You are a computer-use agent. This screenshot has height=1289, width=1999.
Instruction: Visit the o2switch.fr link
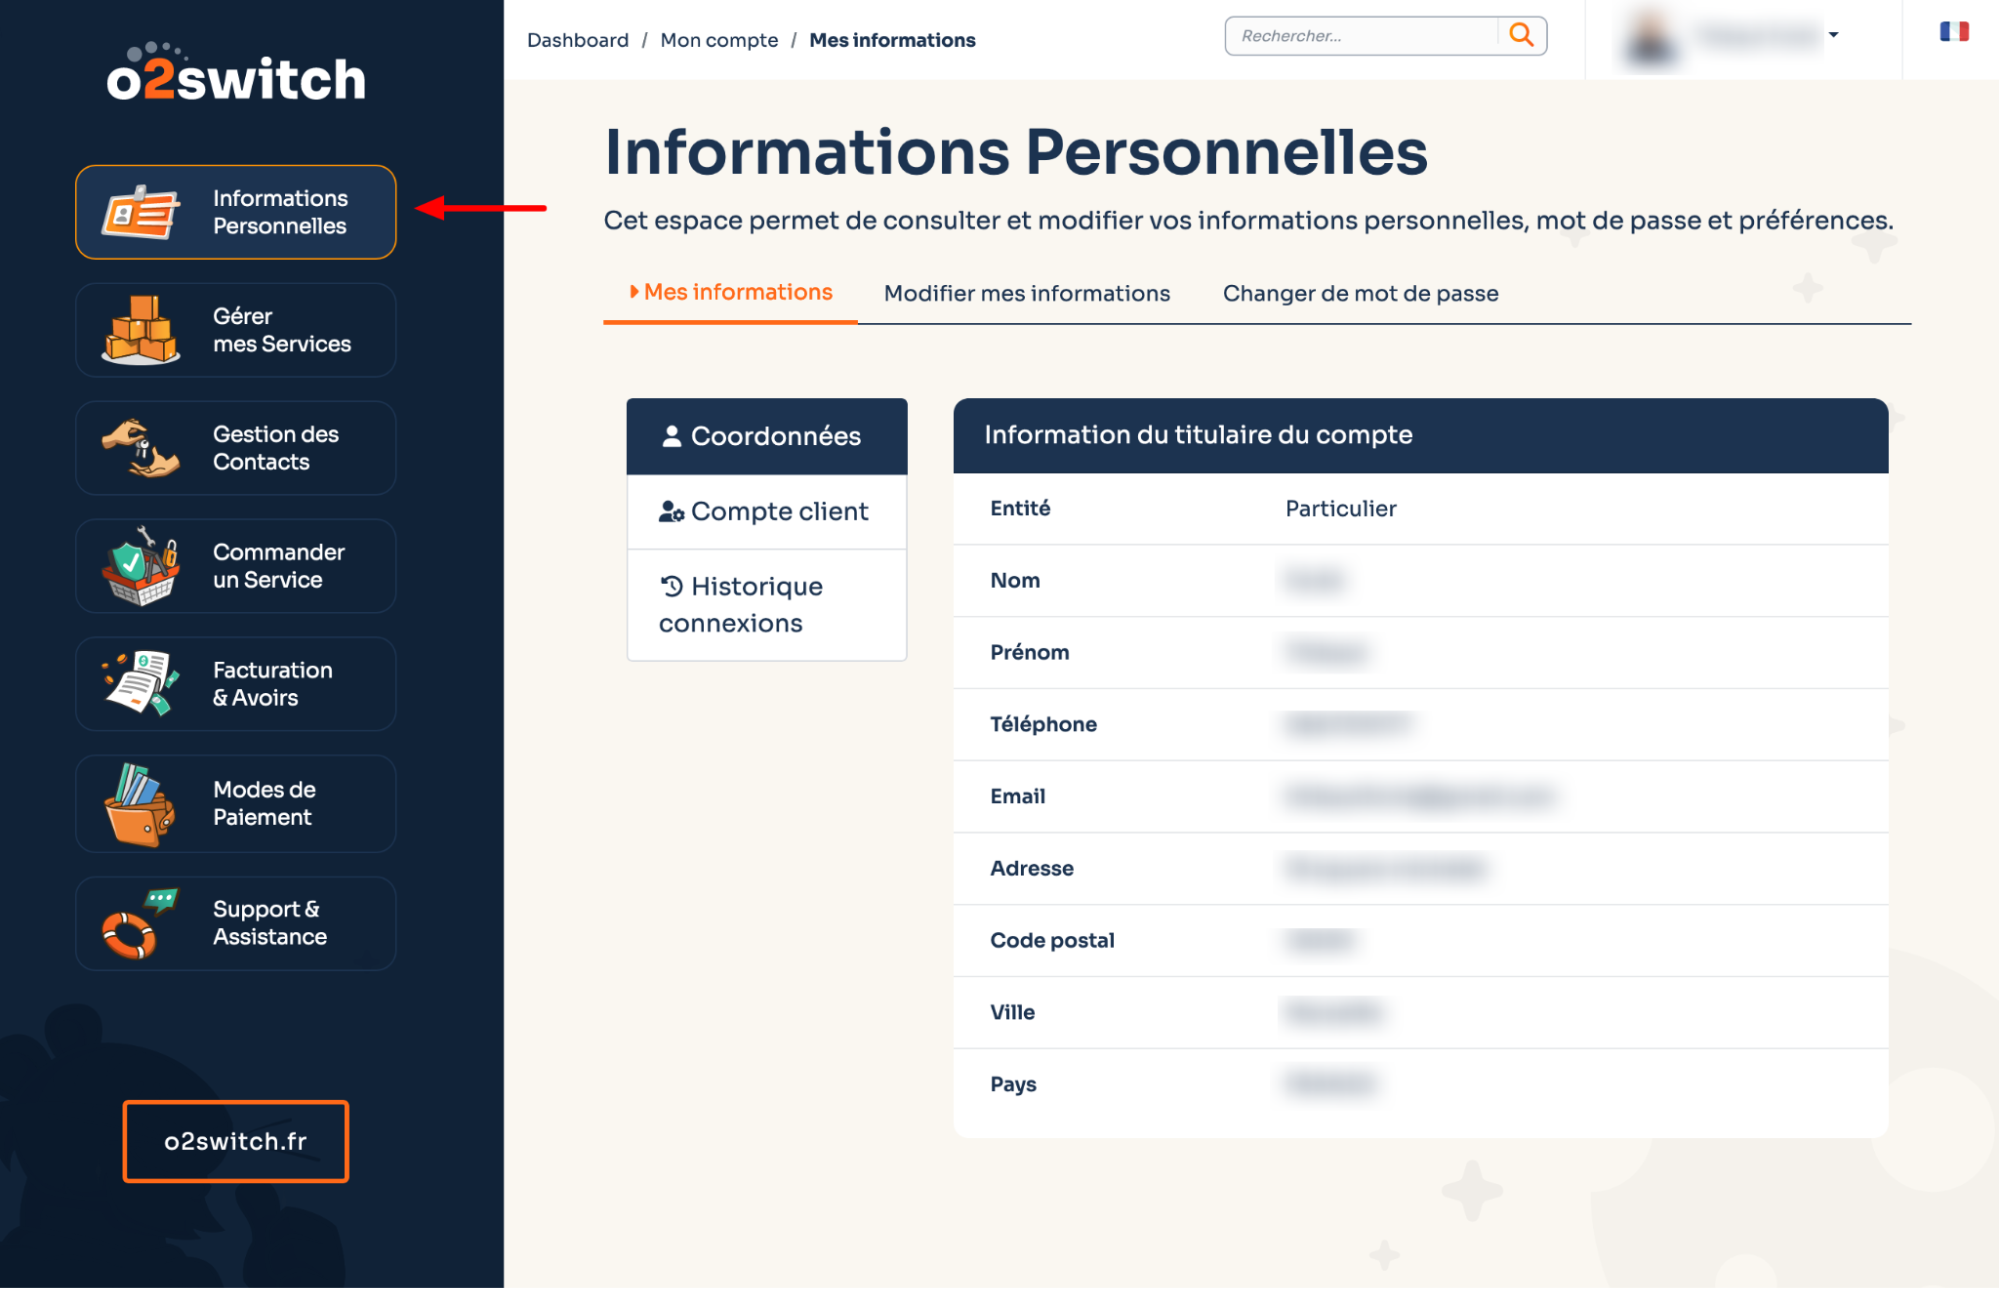(236, 1140)
